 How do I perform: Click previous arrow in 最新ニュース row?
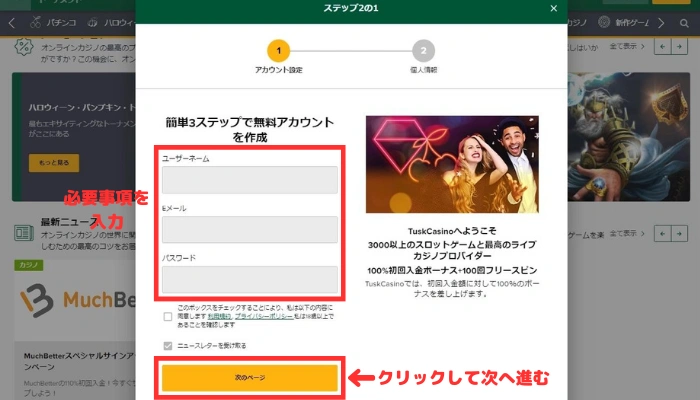(662, 233)
